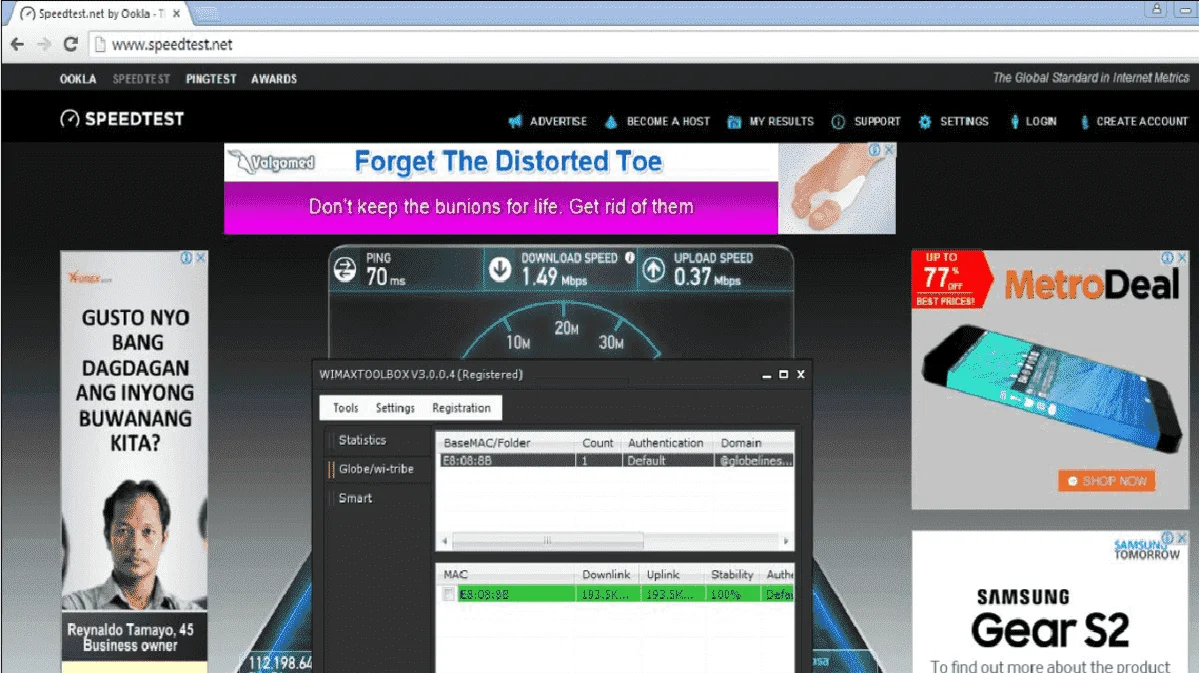
Task: Open BECOME A HOST link
Action: point(668,121)
